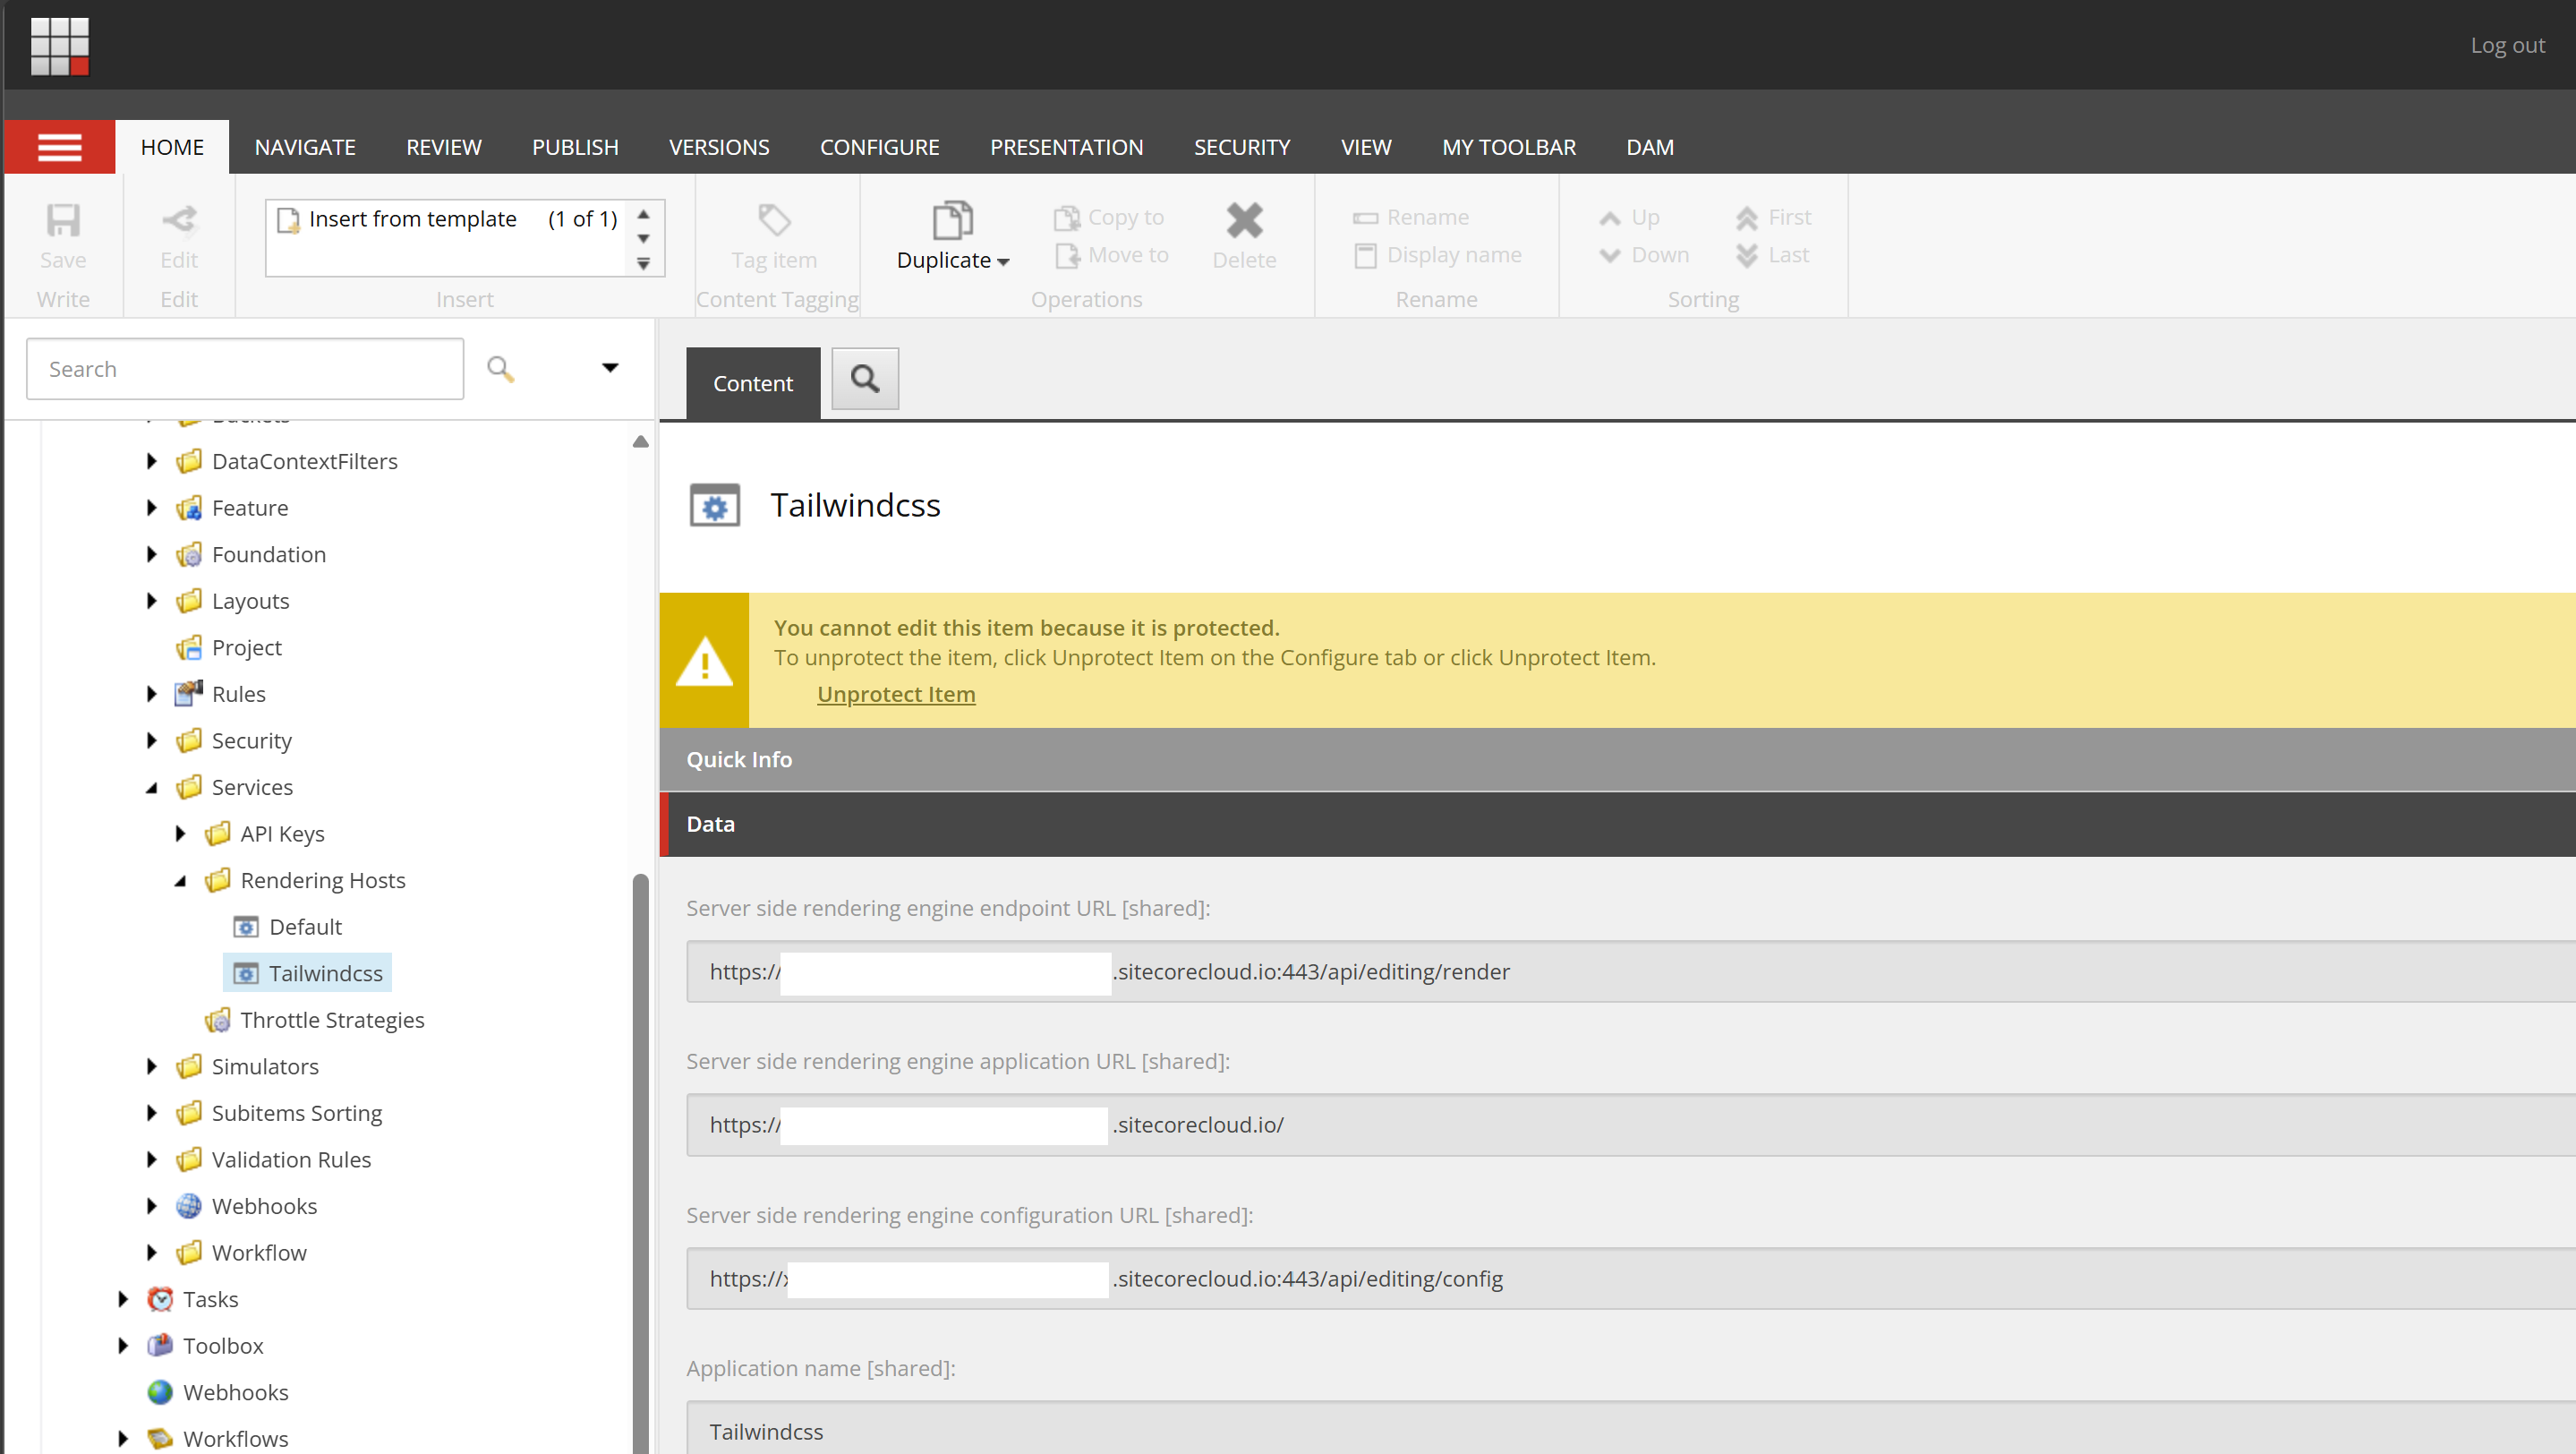Image resolution: width=2576 pixels, height=1454 pixels.
Task: Expand the Security tree node
Action: click(152, 741)
